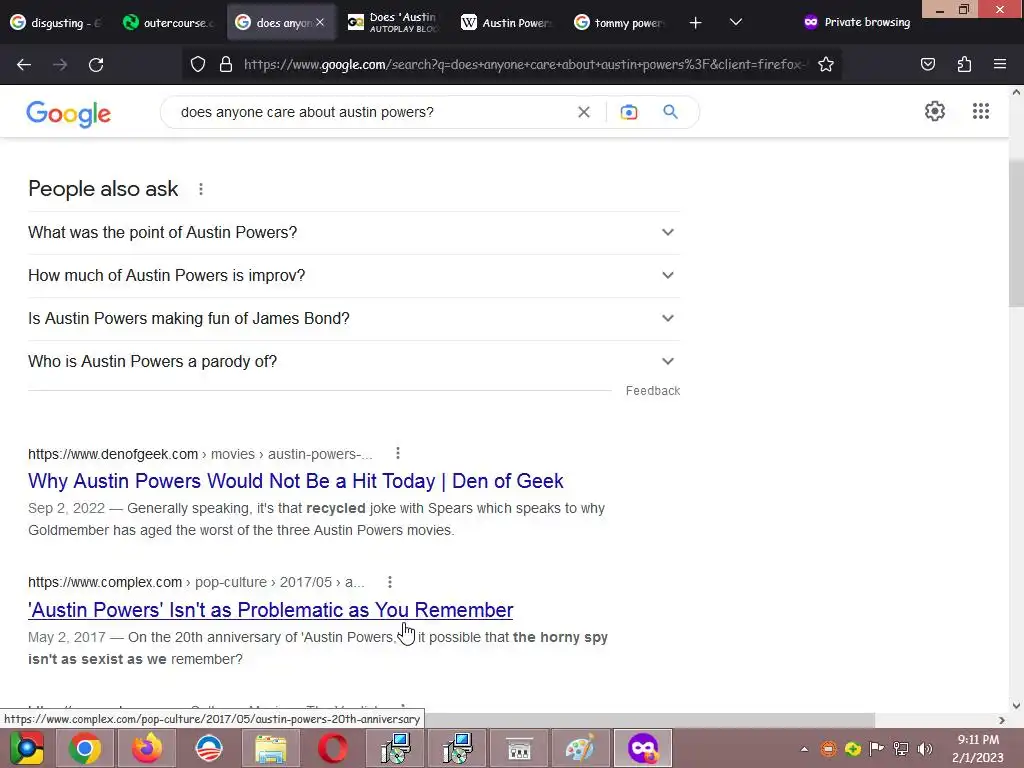Click the site security padlock icon

(x=226, y=64)
